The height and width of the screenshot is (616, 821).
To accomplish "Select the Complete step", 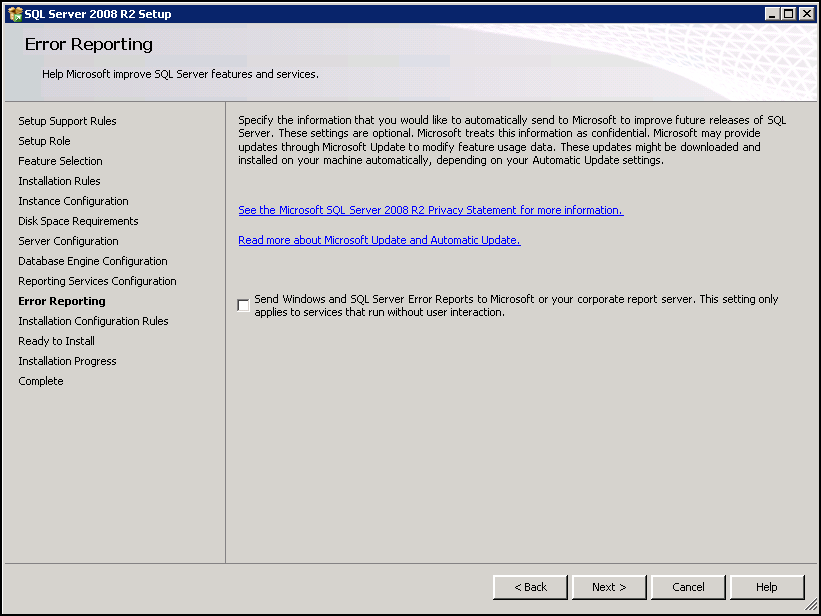I will click(41, 381).
